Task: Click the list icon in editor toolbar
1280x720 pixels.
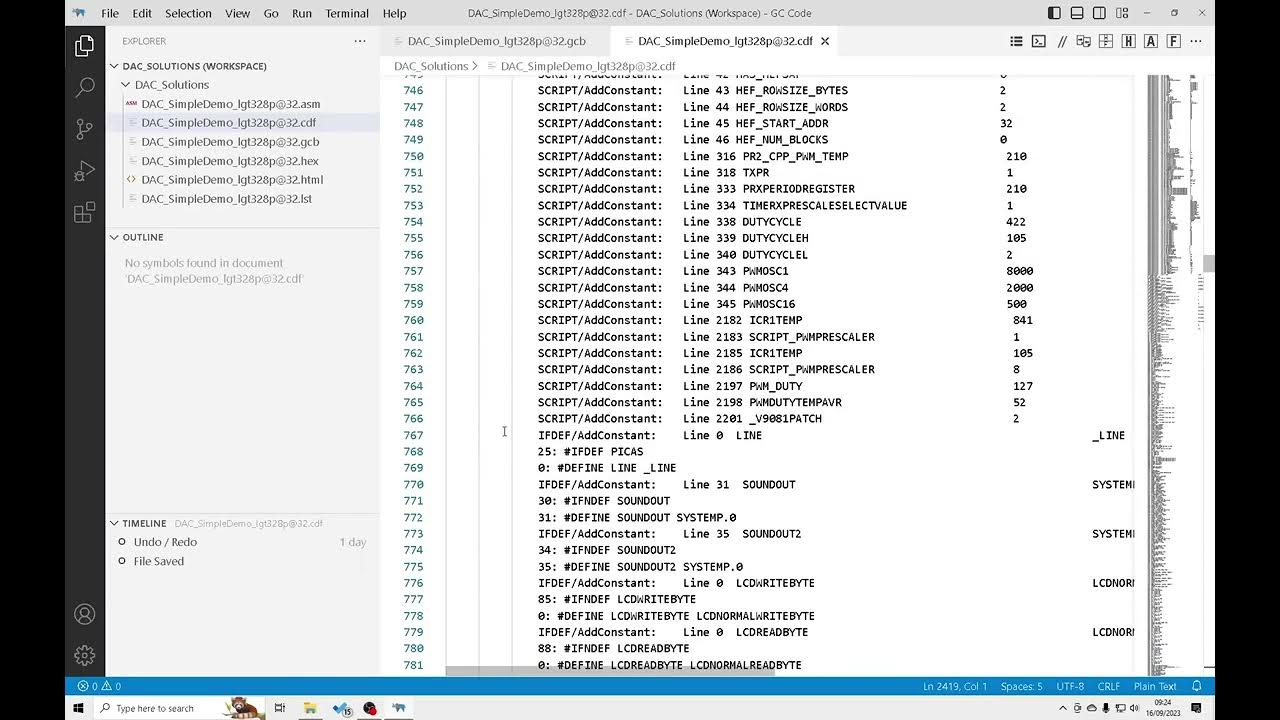Action: [x=1016, y=41]
